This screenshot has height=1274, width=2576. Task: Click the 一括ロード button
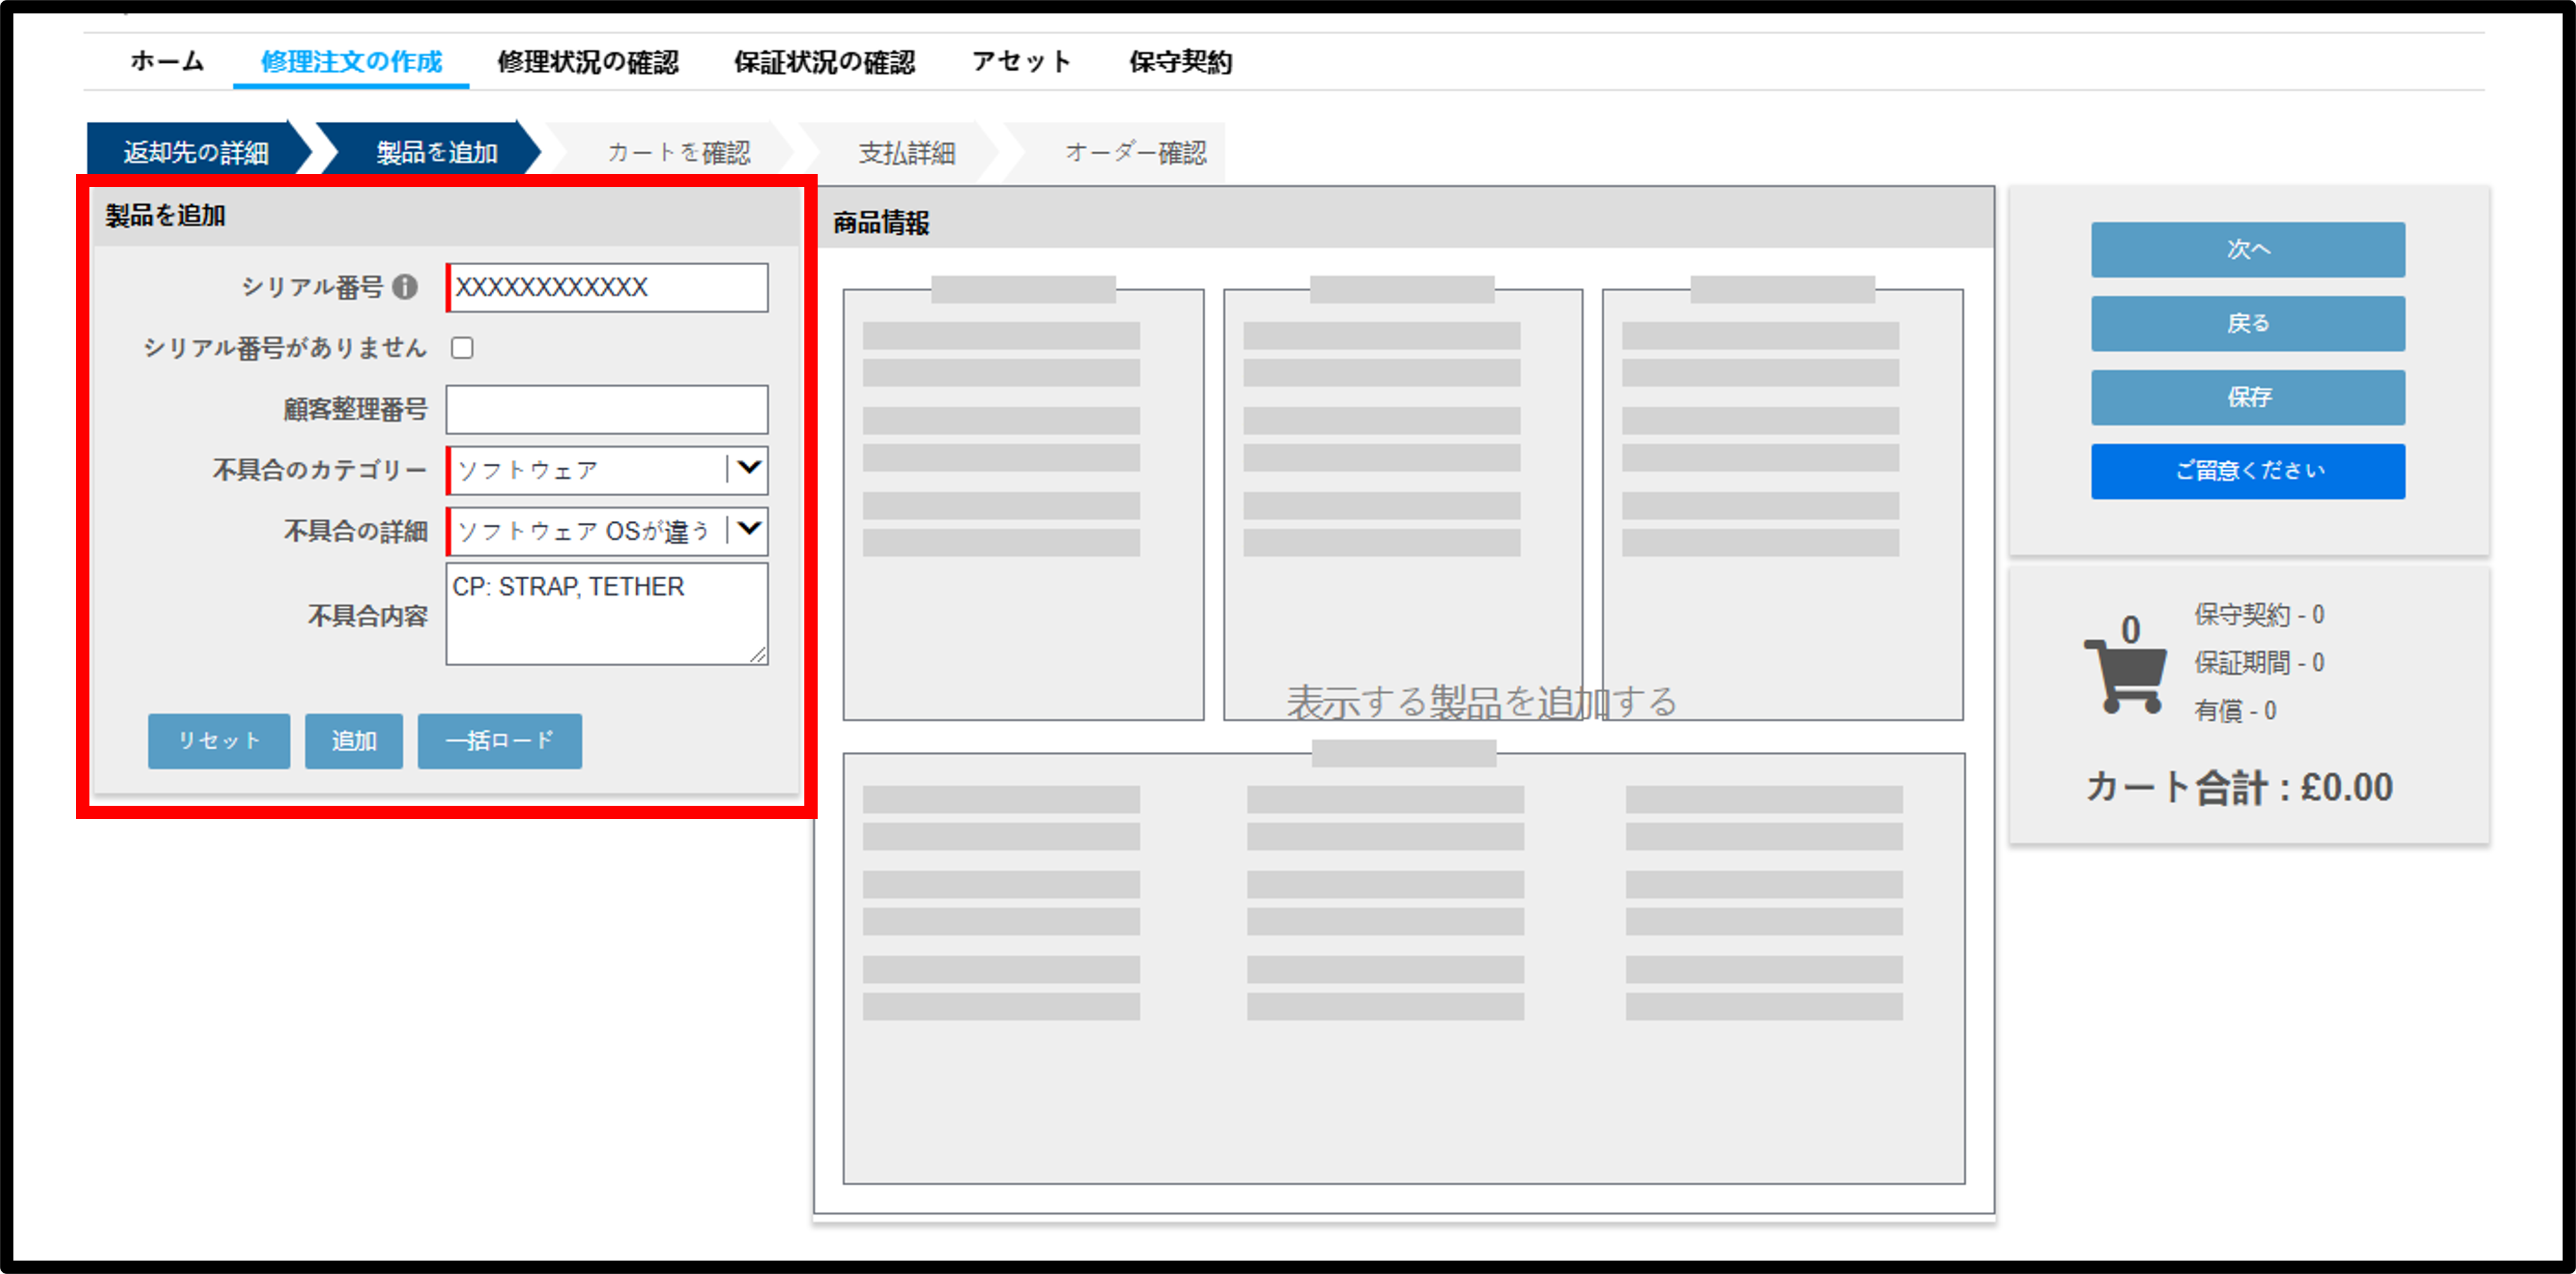(x=500, y=741)
